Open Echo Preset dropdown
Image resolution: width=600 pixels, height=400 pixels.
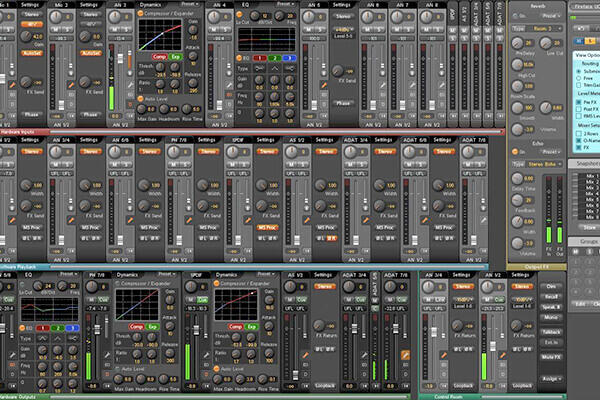[551, 152]
